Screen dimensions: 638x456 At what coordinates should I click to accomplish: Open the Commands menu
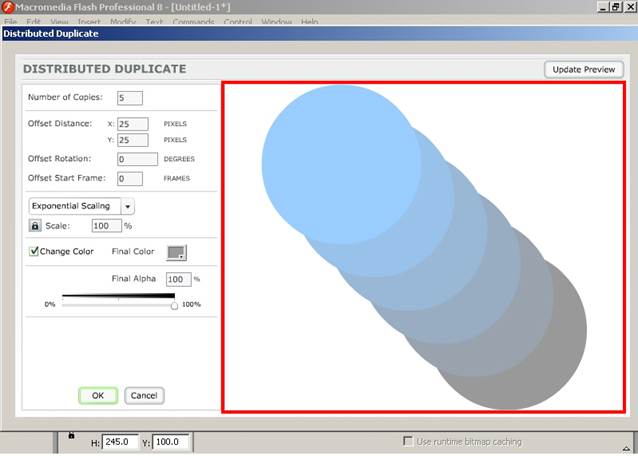(x=193, y=22)
